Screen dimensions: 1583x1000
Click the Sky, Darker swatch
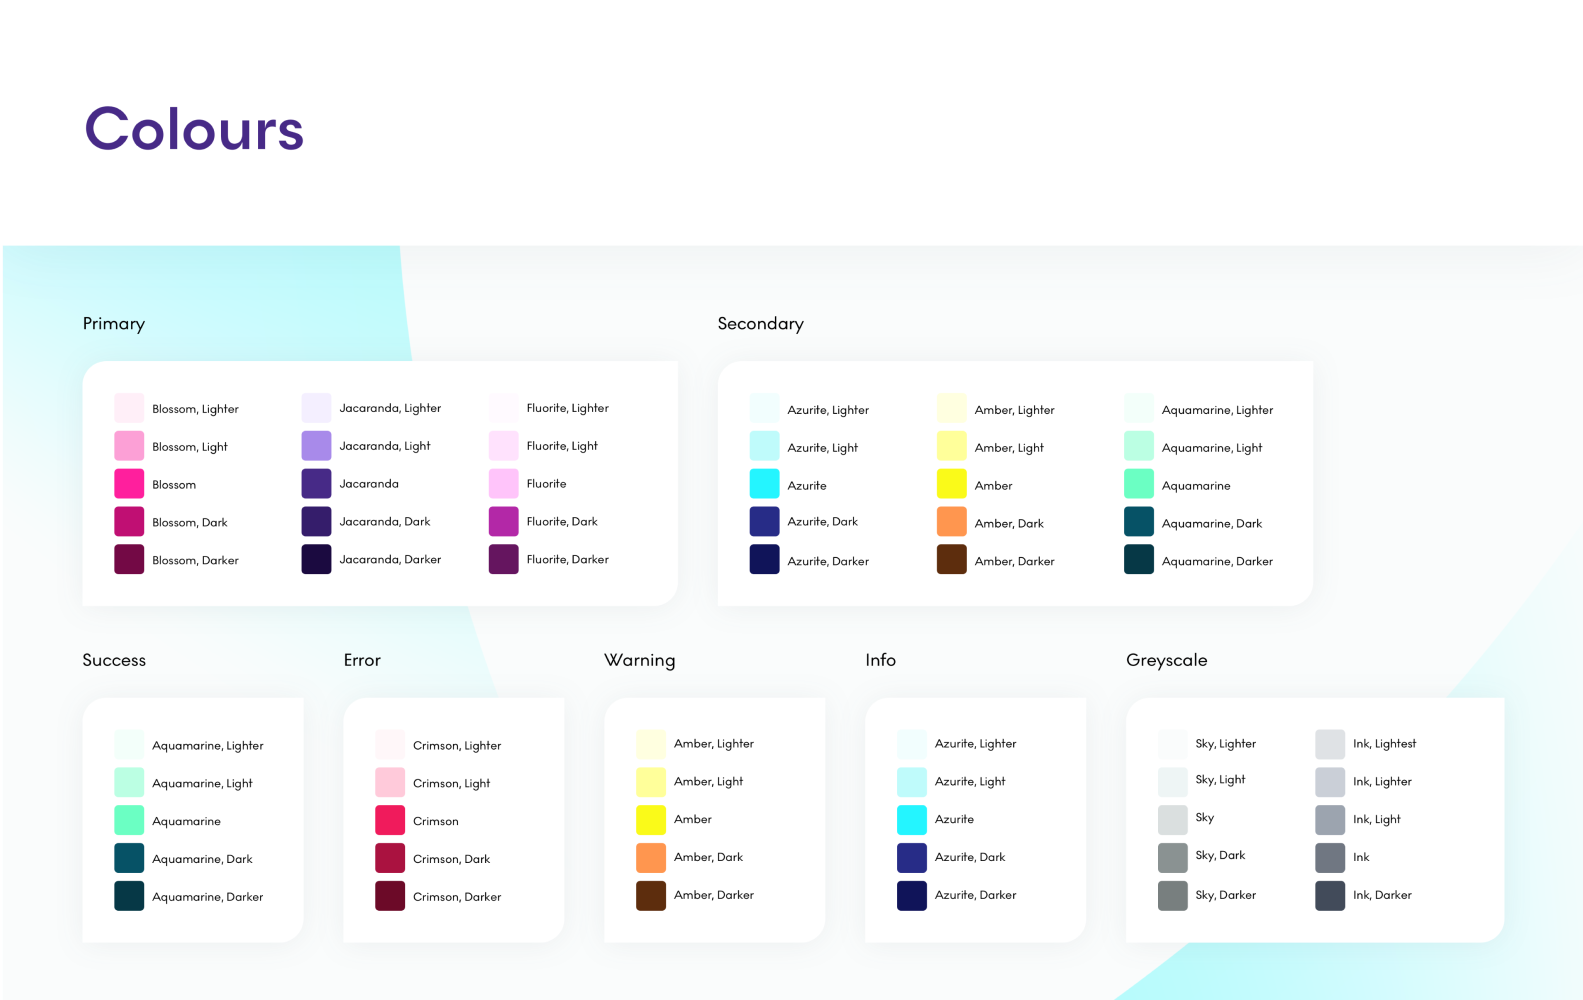coord(1173,896)
